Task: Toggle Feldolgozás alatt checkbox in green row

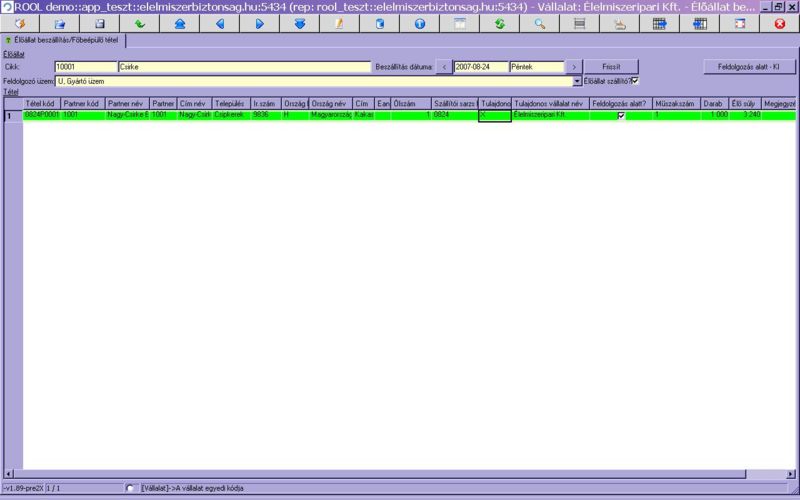Action: [621, 116]
